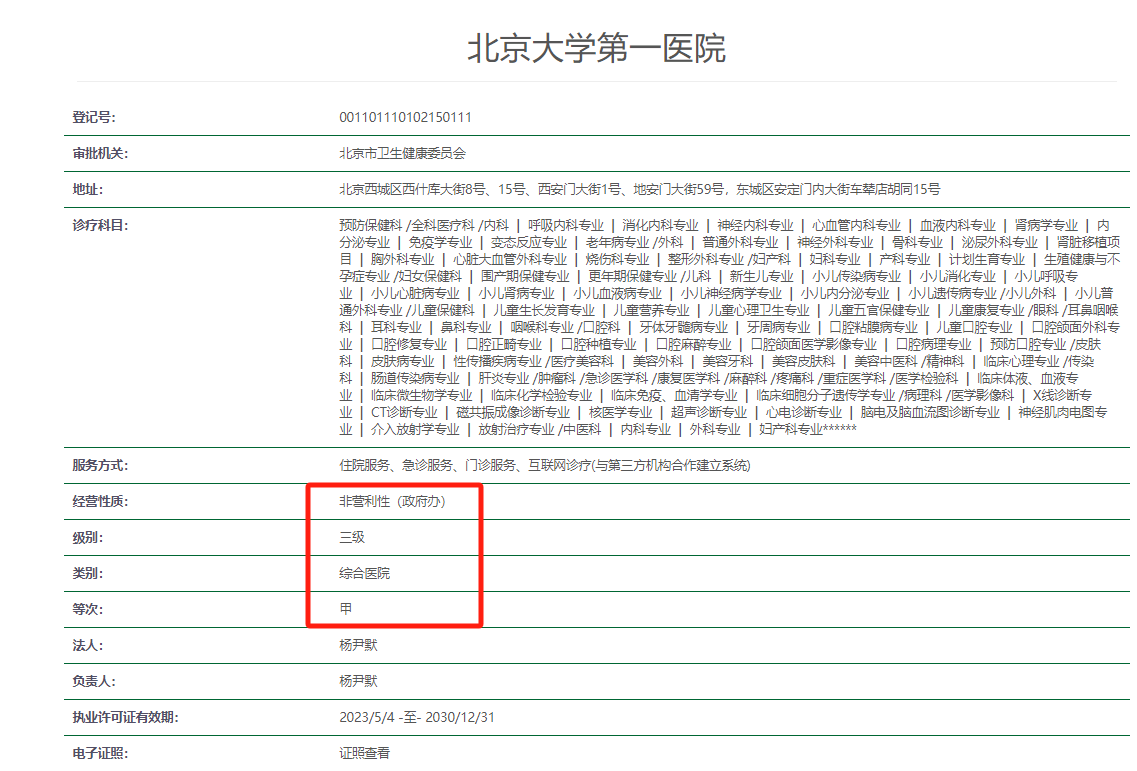Click 介入放射学专业 in the department list

[x=415, y=429]
